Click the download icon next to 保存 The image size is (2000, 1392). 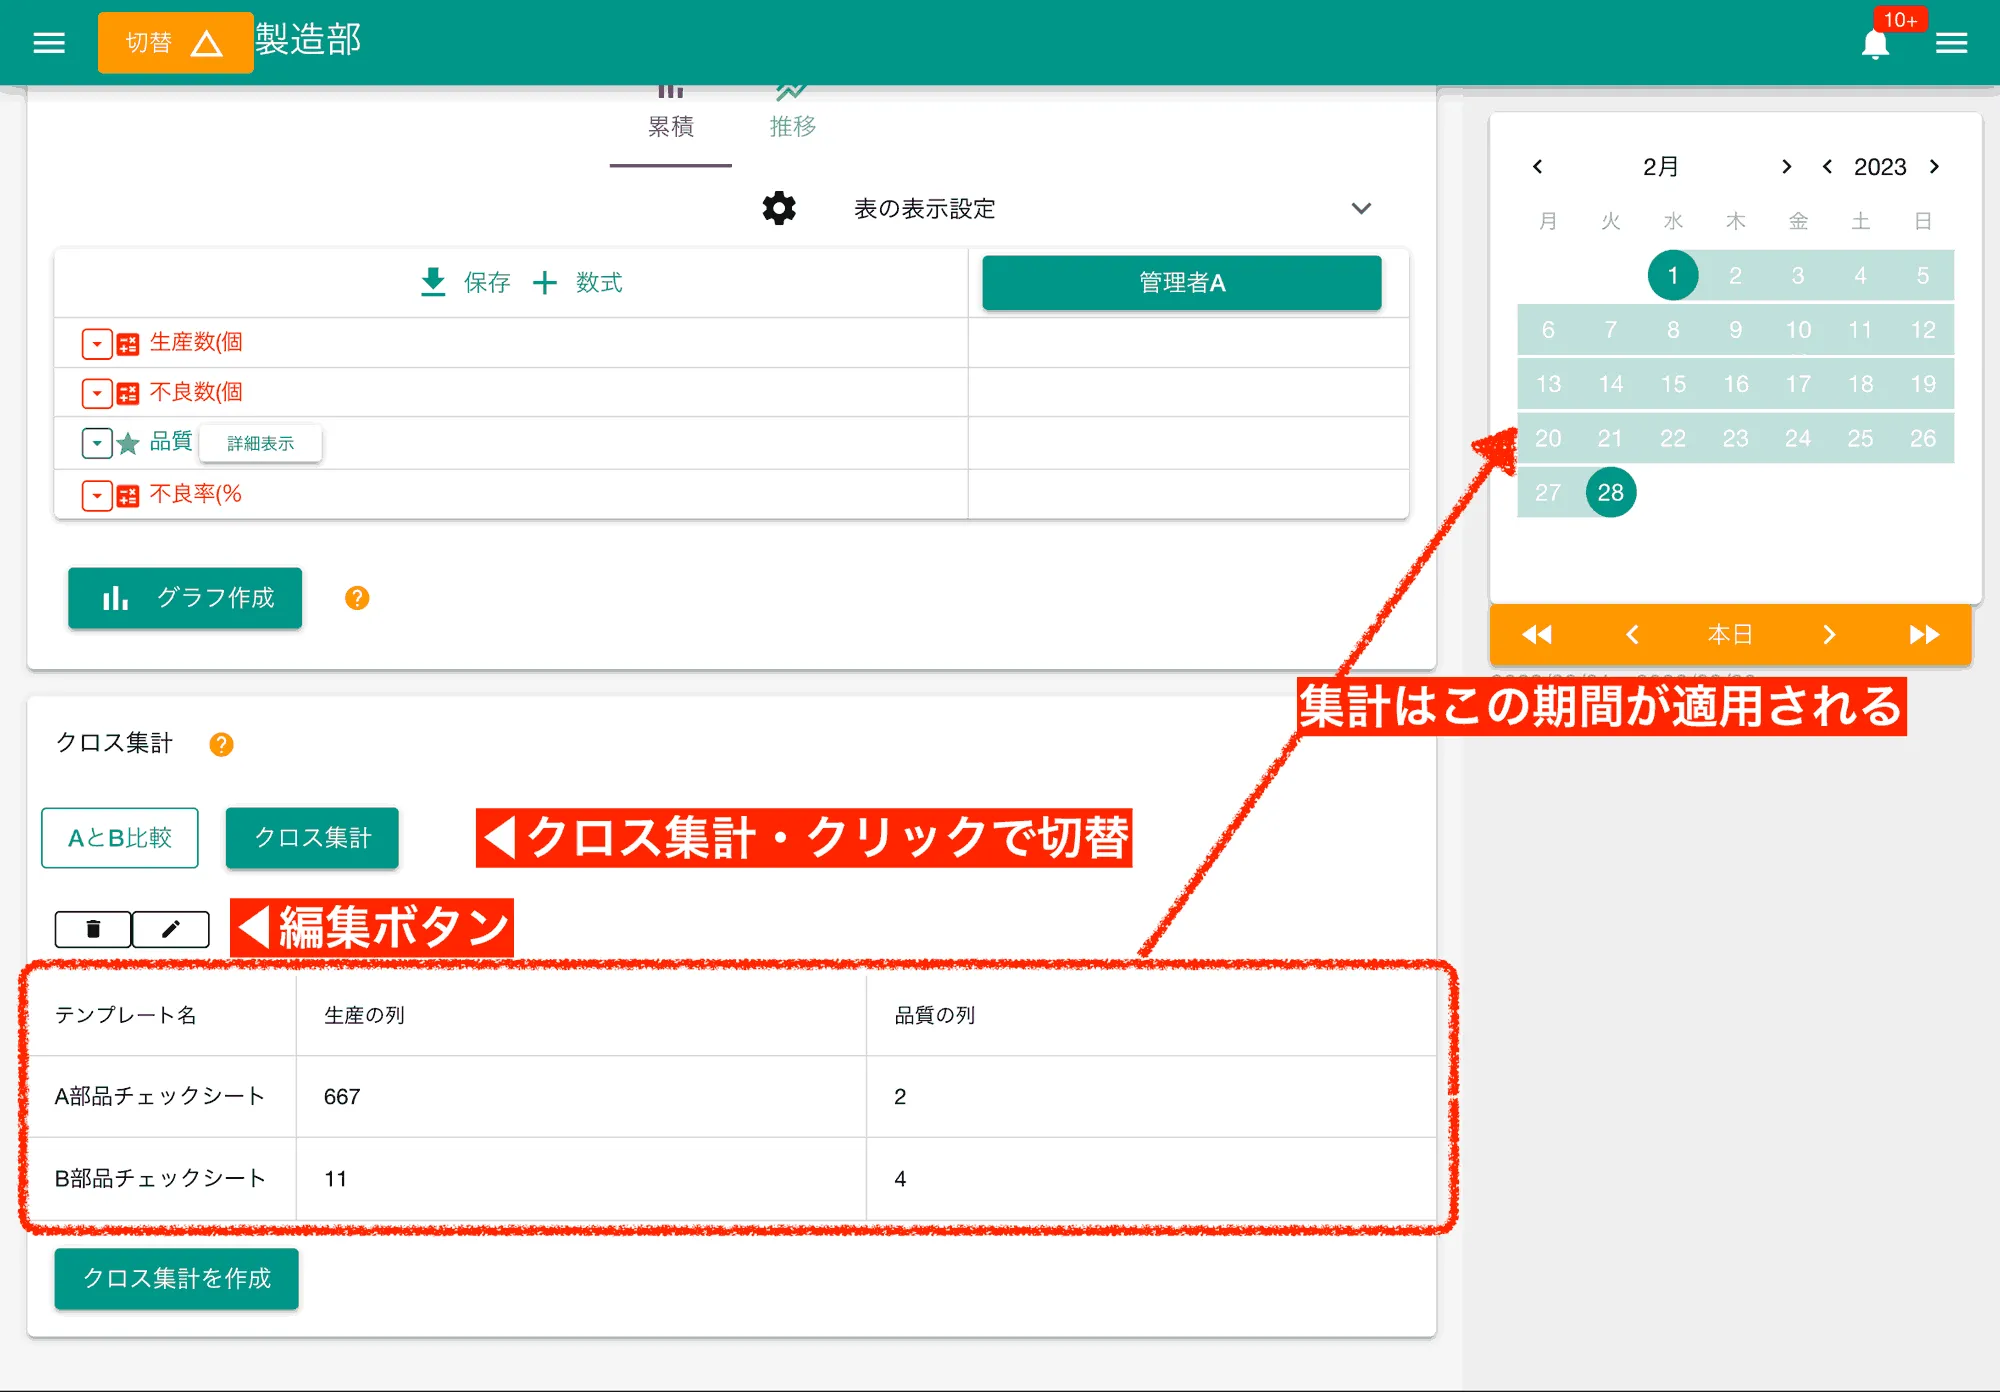[x=433, y=282]
